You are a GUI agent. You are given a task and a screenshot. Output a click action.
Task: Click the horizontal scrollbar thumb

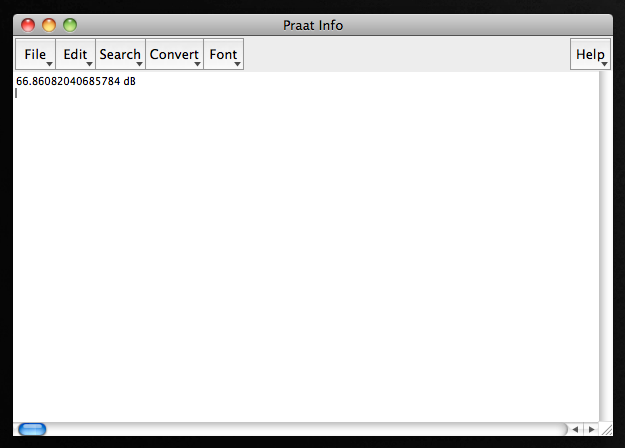point(32,429)
